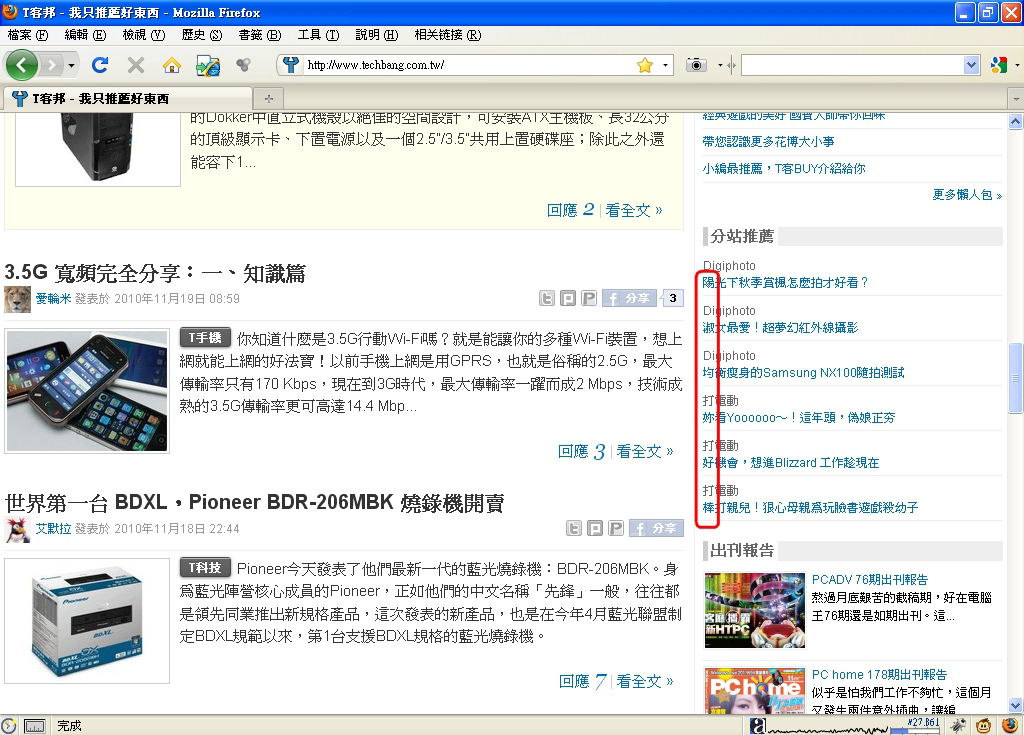Viewport: 1024px width, 735px height.
Task: Click the Plurk icon for the BDXL article
Action: 595,528
